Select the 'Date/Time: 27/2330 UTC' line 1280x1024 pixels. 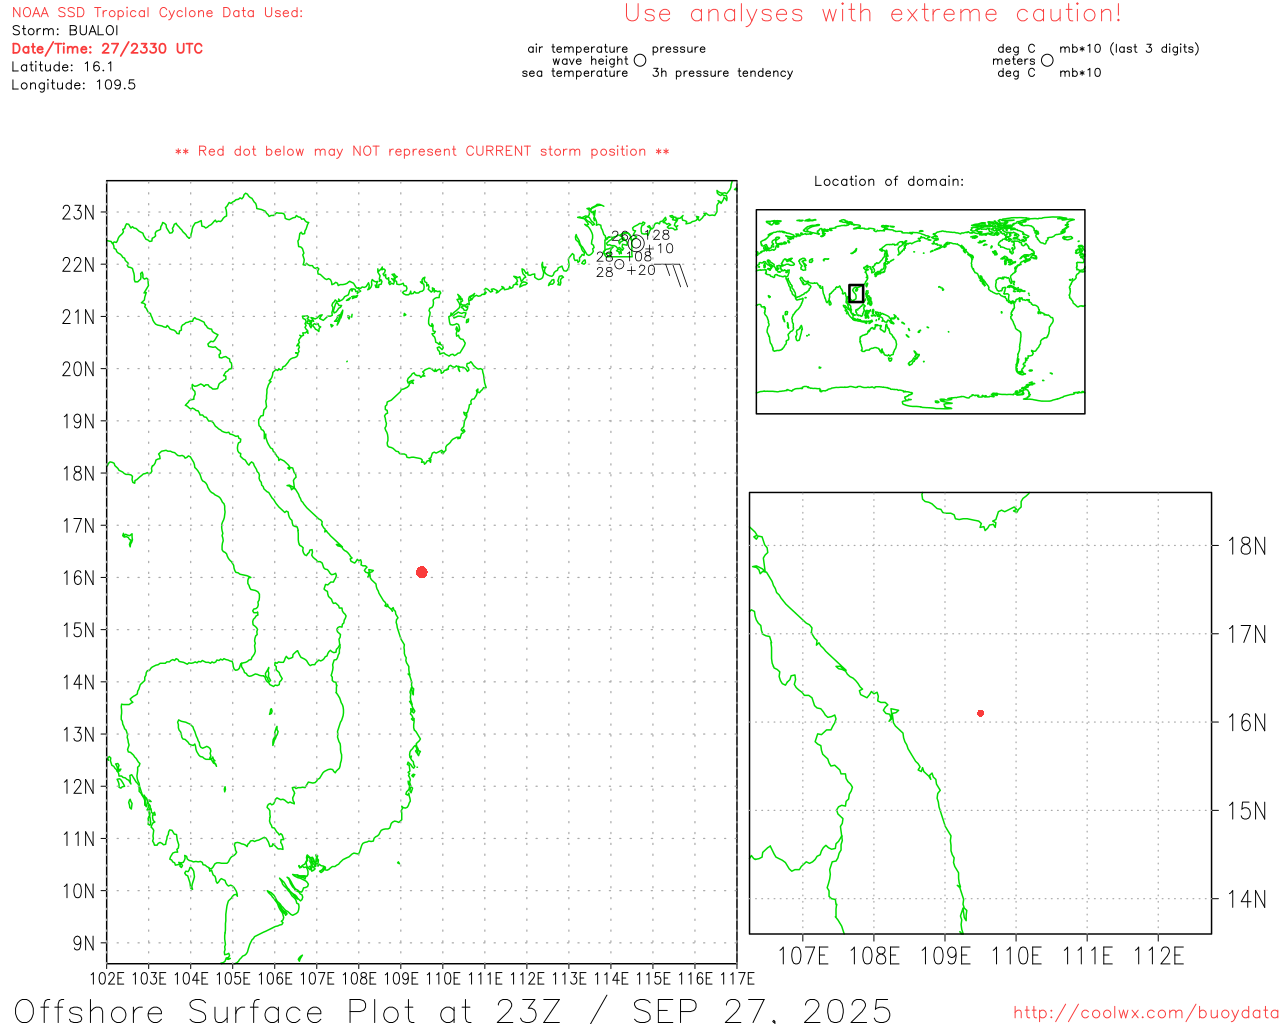click(107, 49)
